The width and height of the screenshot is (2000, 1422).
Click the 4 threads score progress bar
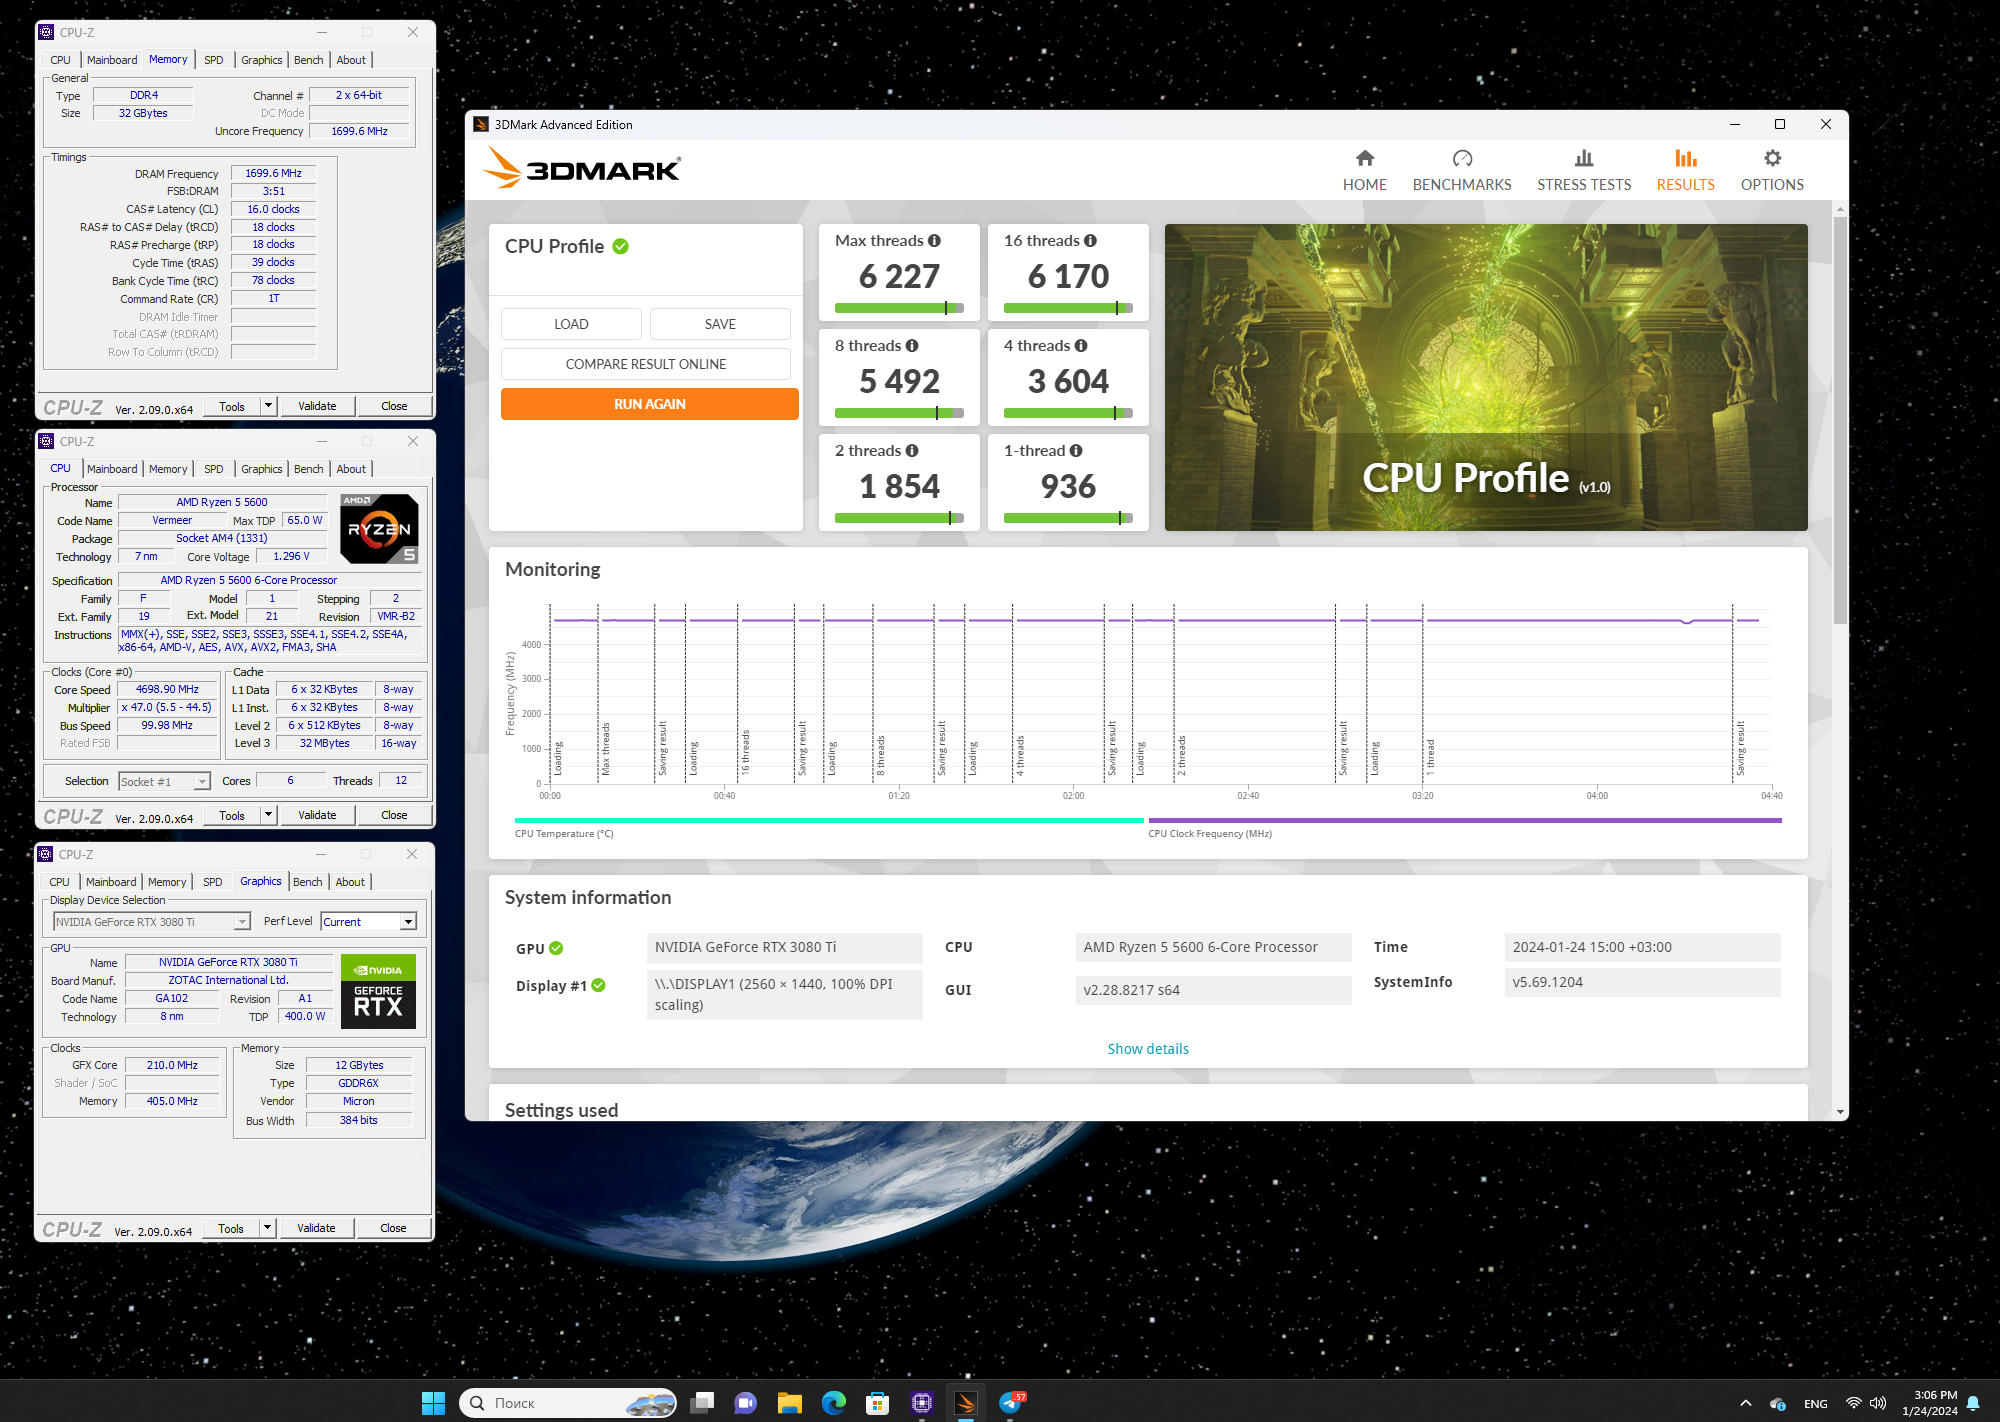(1068, 413)
